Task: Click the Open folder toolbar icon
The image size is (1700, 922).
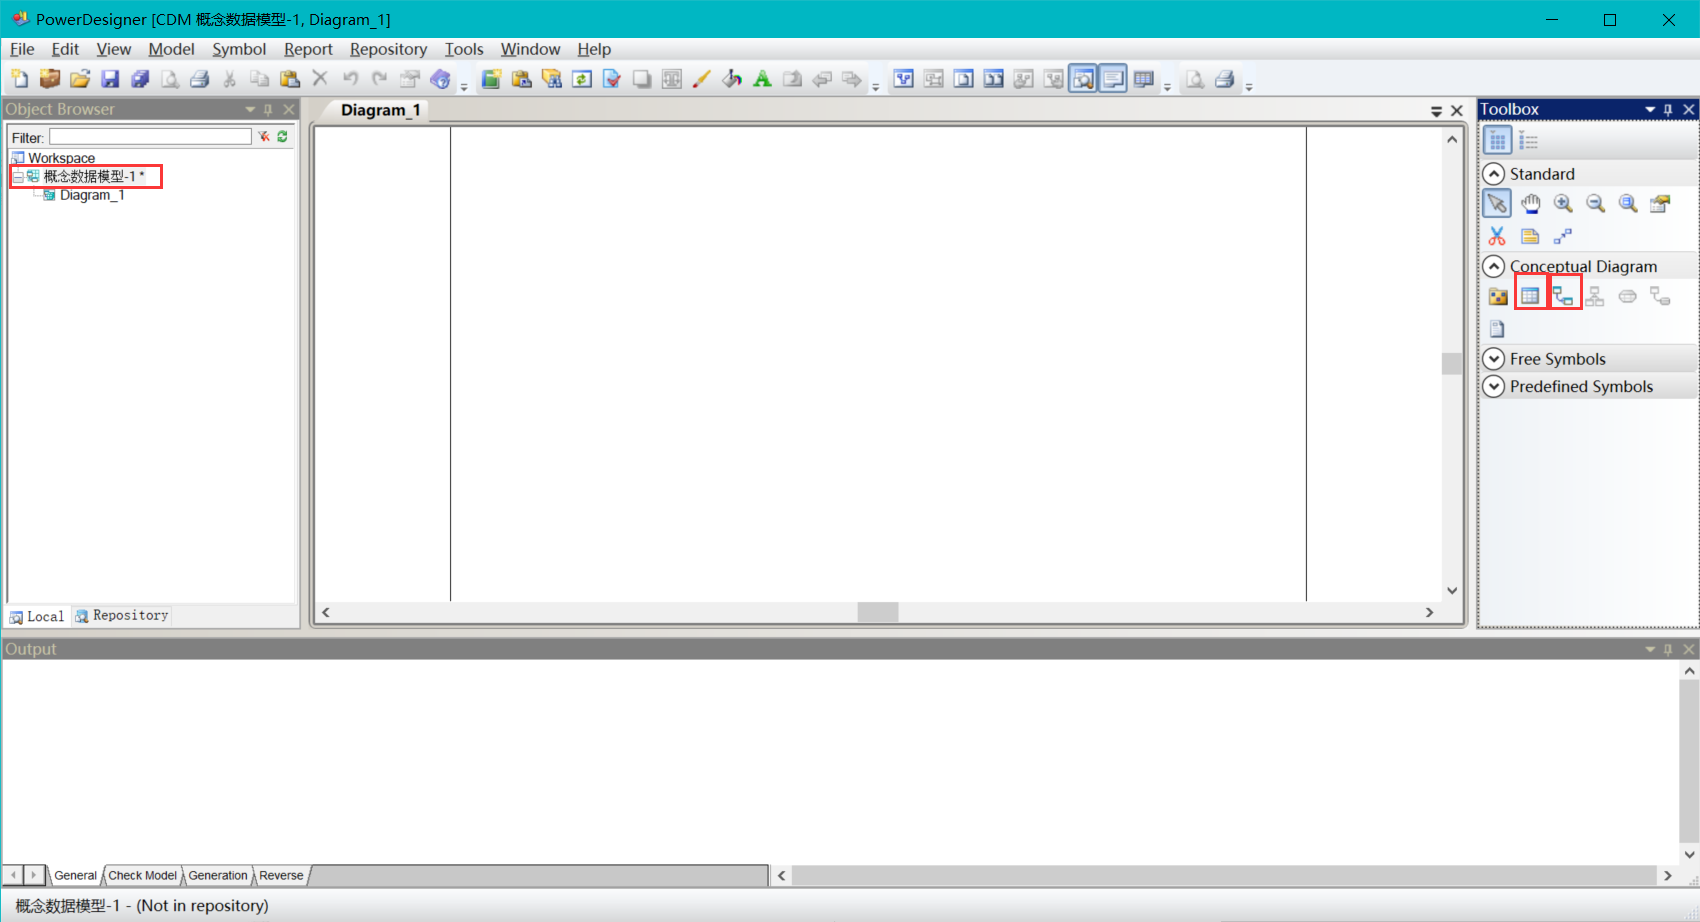Action: coord(80,79)
